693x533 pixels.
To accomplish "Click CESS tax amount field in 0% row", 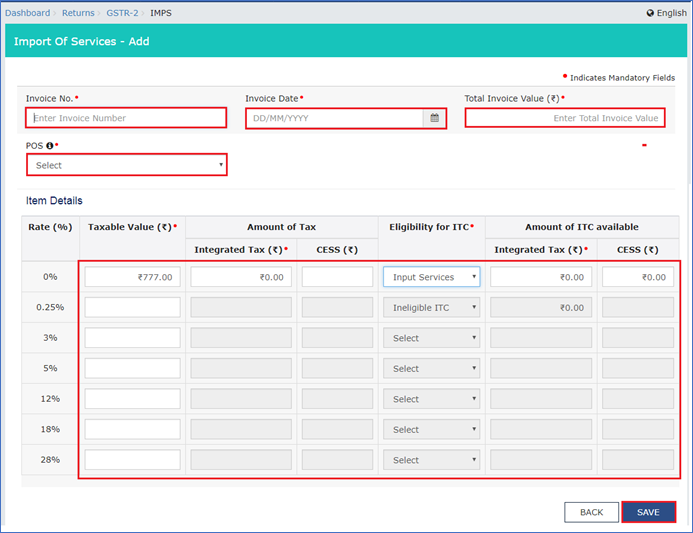I will pyautogui.click(x=337, y=277).
